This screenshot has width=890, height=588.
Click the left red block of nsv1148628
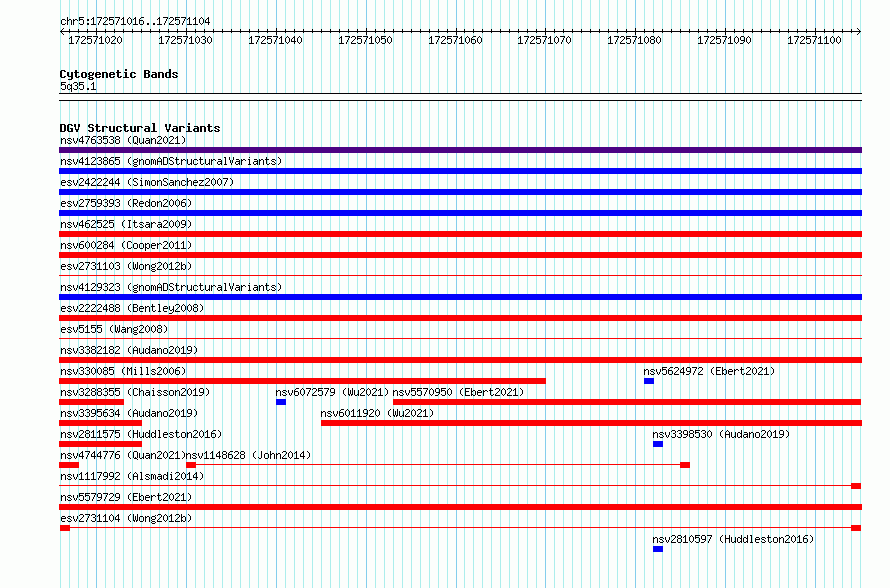(191, 465)
